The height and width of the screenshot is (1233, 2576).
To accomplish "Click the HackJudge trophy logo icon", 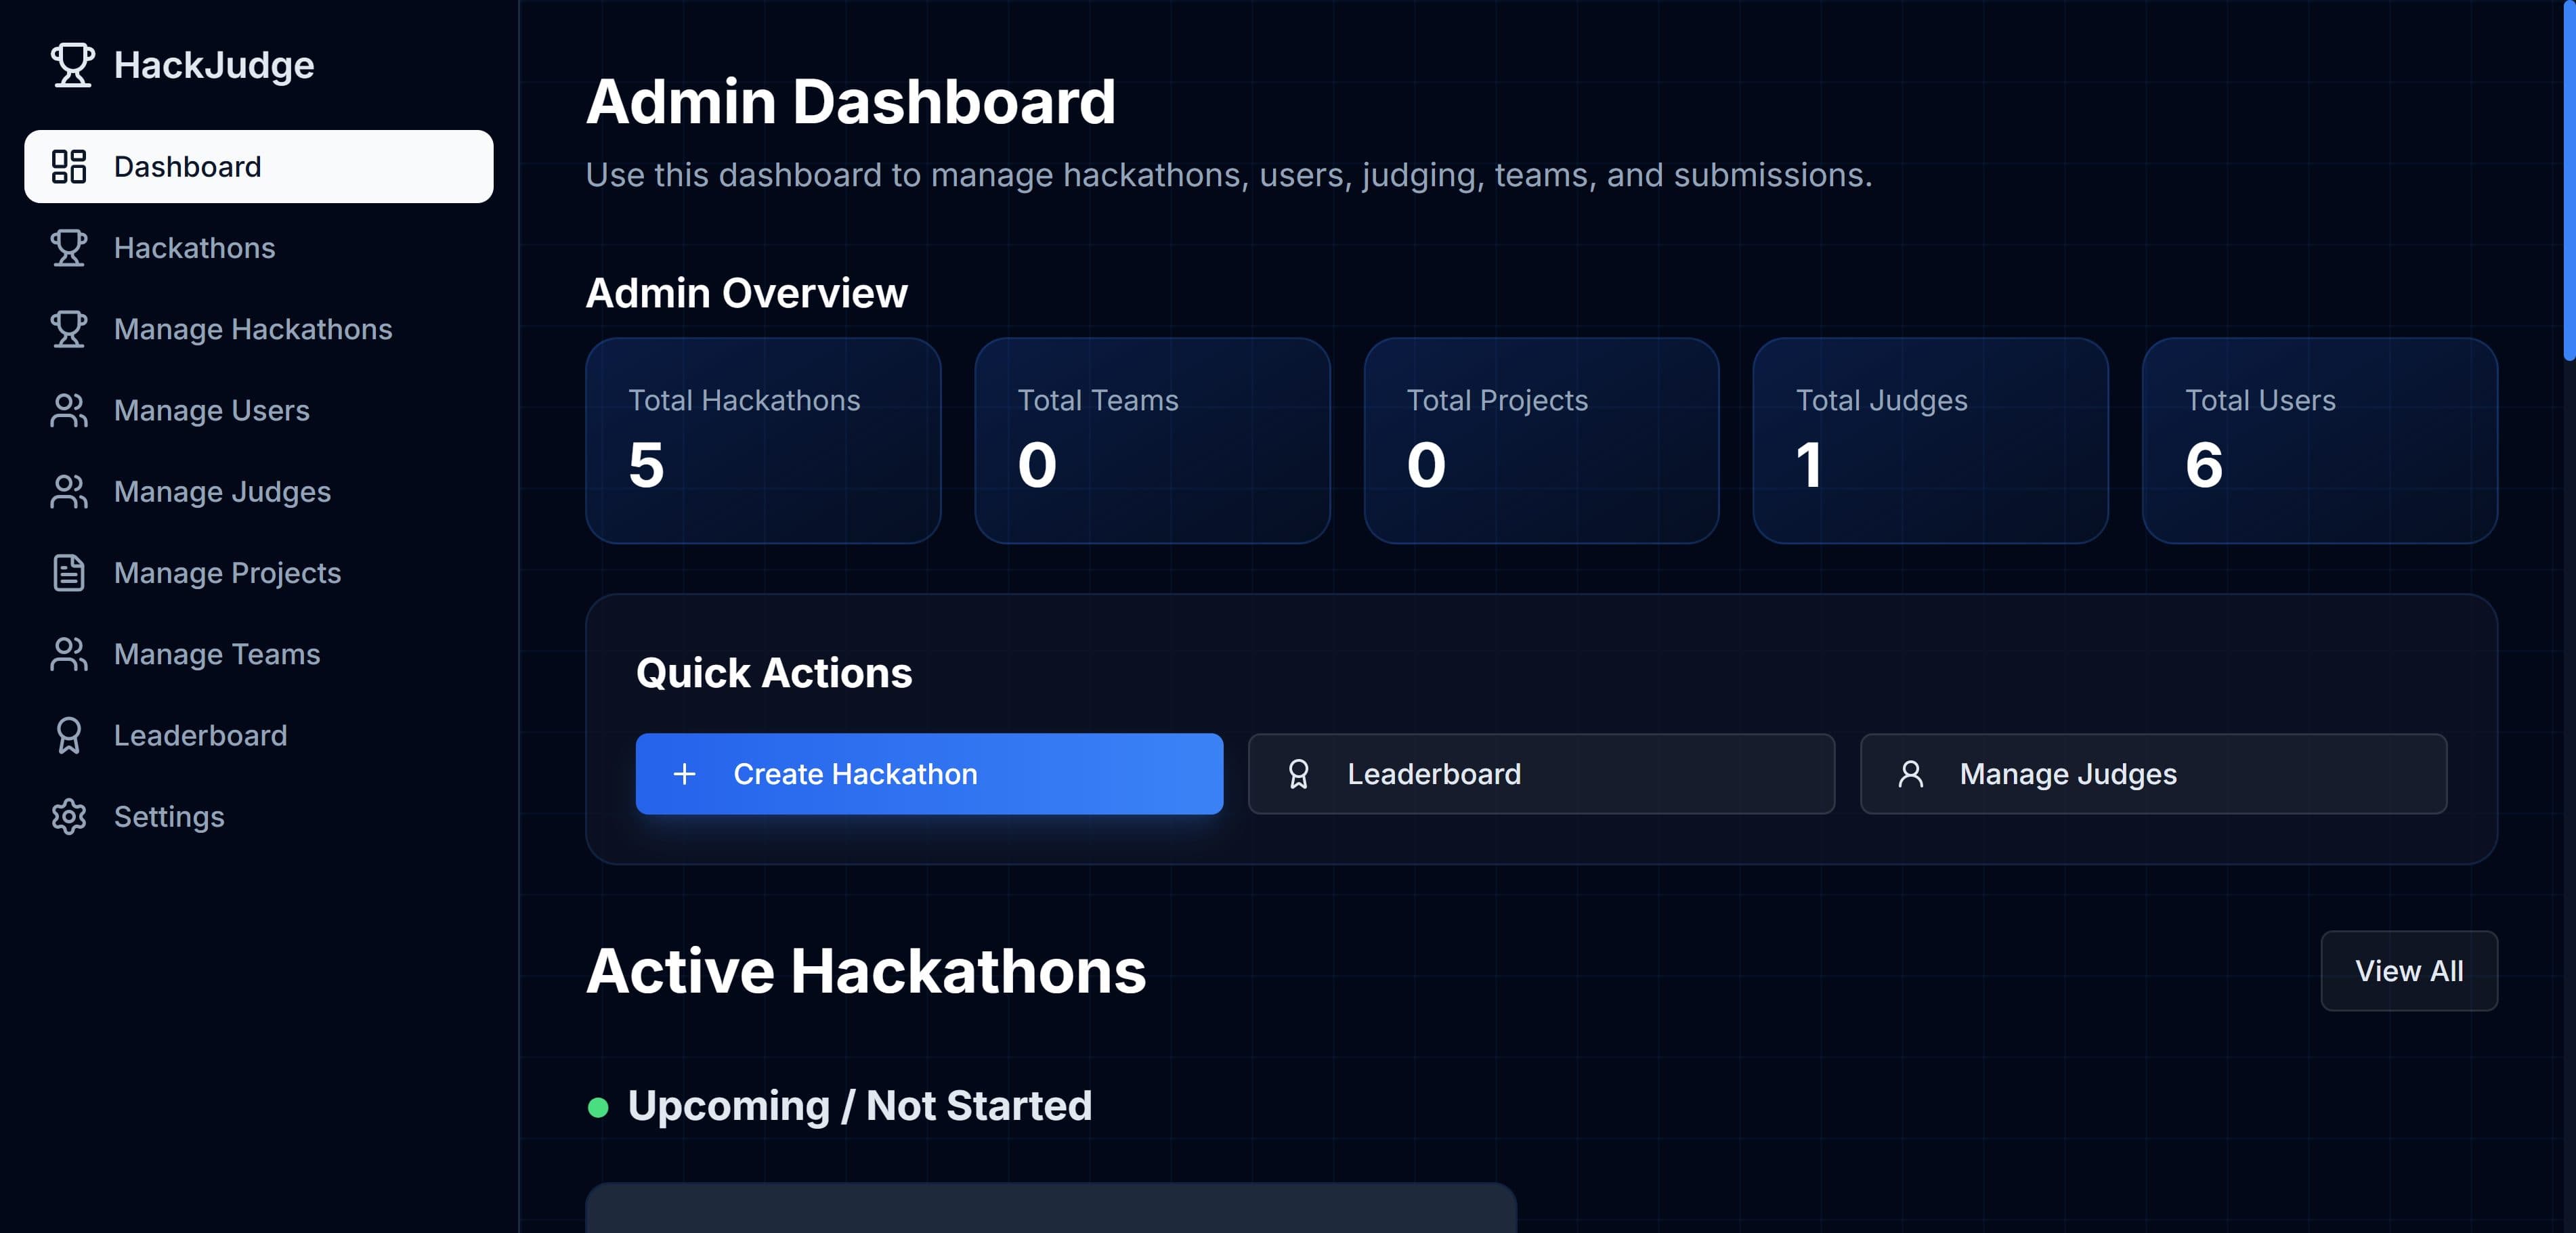I will click(72, 65).
